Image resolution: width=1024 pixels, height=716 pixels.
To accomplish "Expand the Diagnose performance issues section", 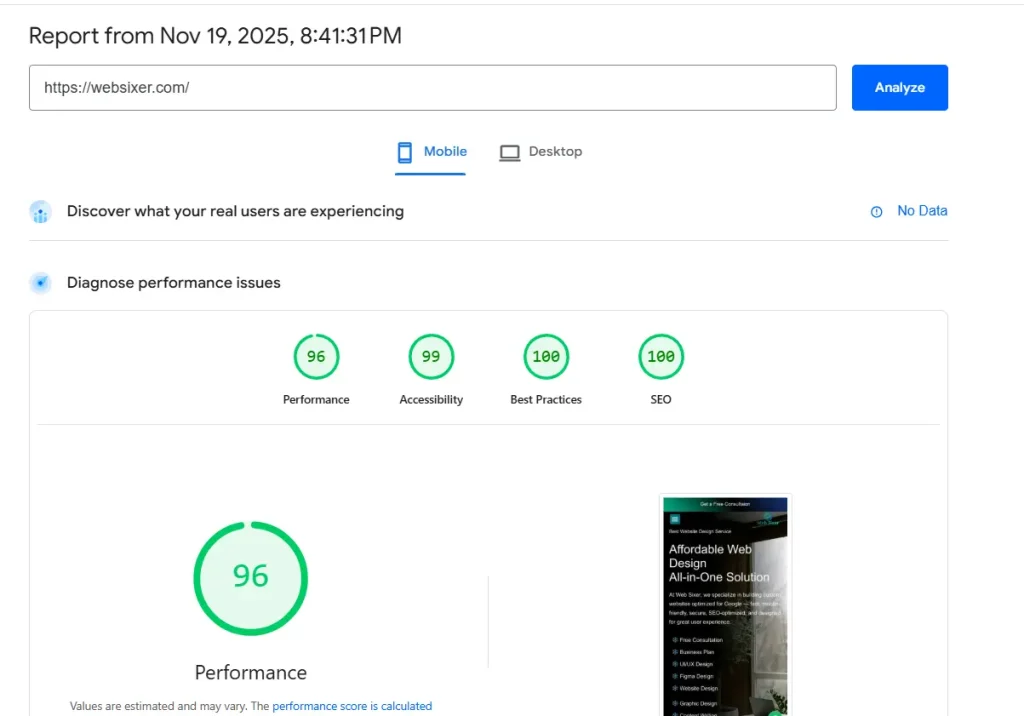I will [172, 282].
